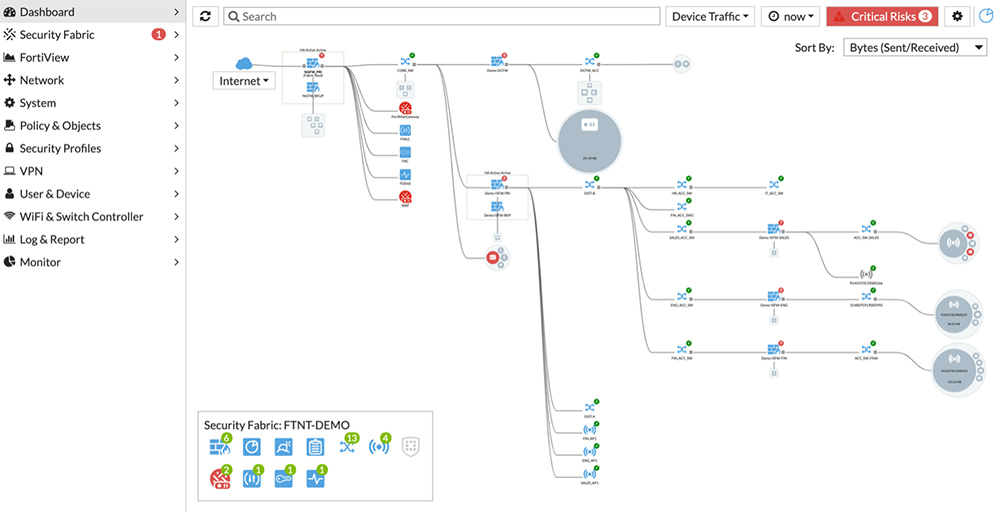Screen dimensions: 1000x514
Task: Select the CORE_SW switch node
Action: [406, 63]
